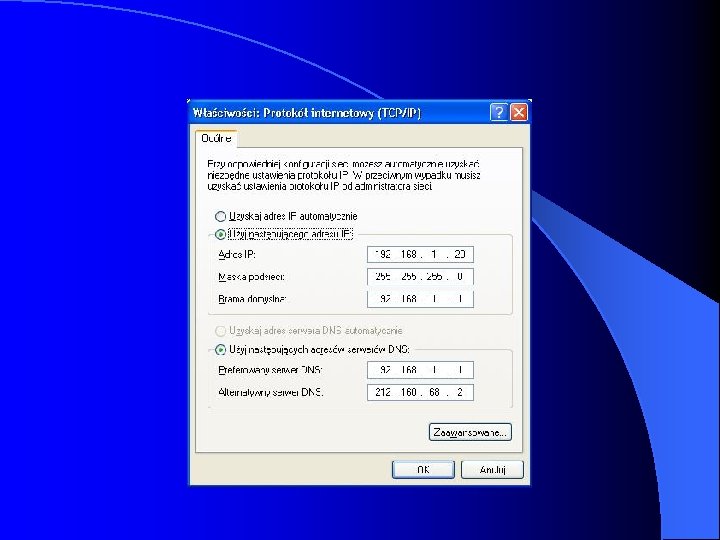The width and height of the screenshot is (720, 540).
Task: Click the Maska podsieci label
Action: (x=252, y=277)
